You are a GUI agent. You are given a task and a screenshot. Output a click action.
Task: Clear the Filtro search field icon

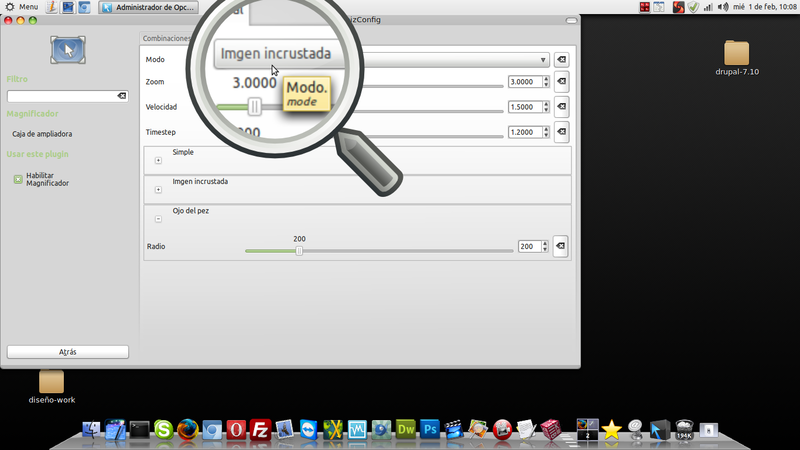pos(121,96)
